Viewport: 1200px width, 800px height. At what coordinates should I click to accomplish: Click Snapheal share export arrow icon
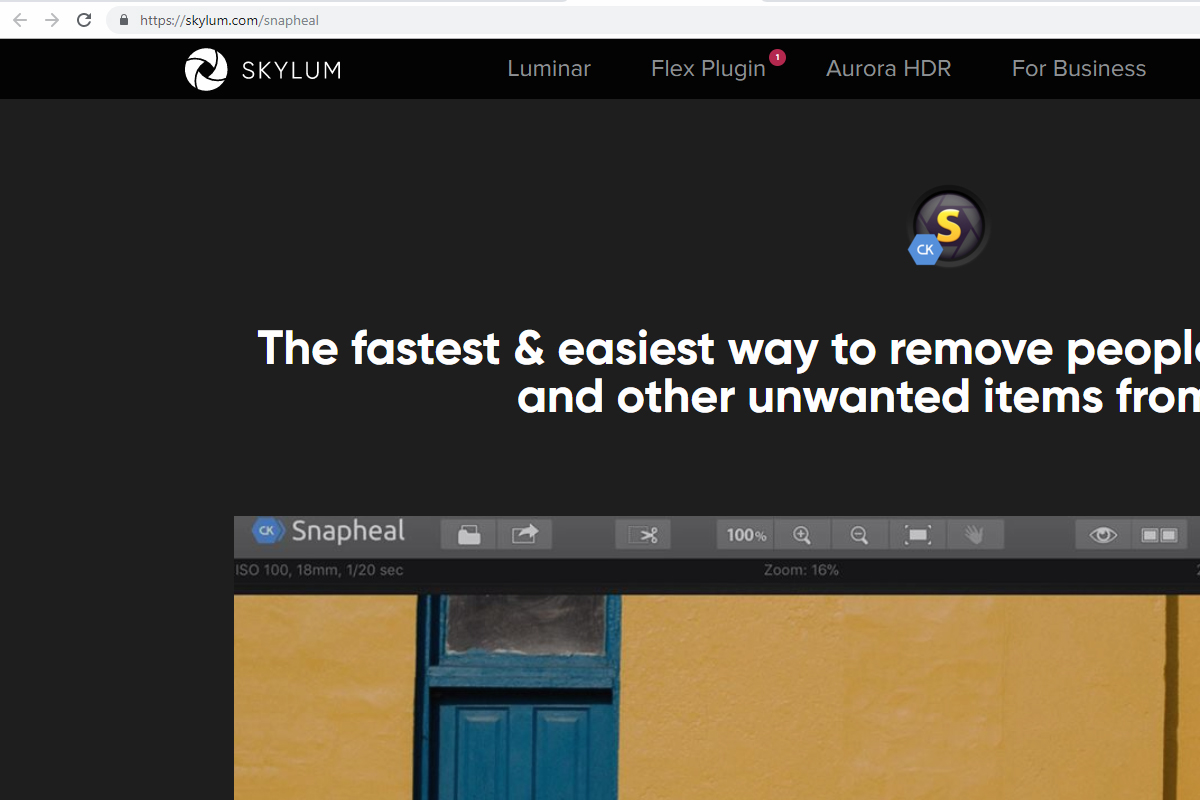pos(524,535)
